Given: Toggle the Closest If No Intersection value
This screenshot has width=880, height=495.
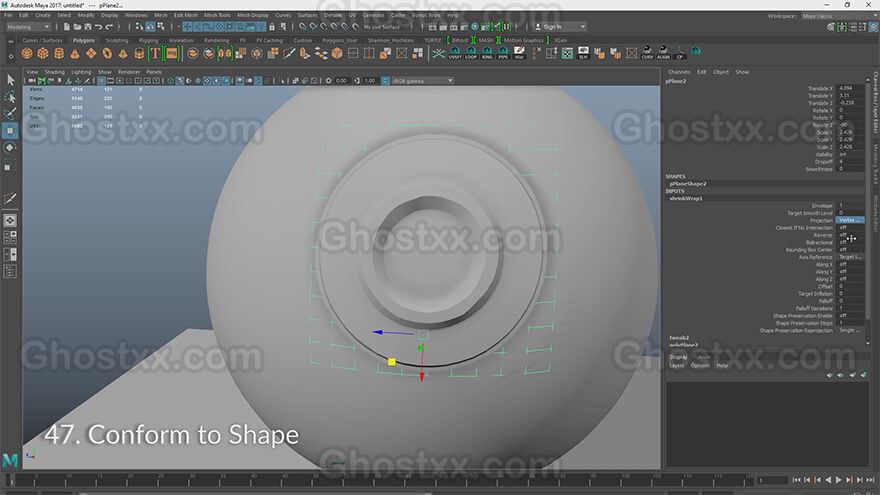Looking at the screenshot, I should (850, 228).
